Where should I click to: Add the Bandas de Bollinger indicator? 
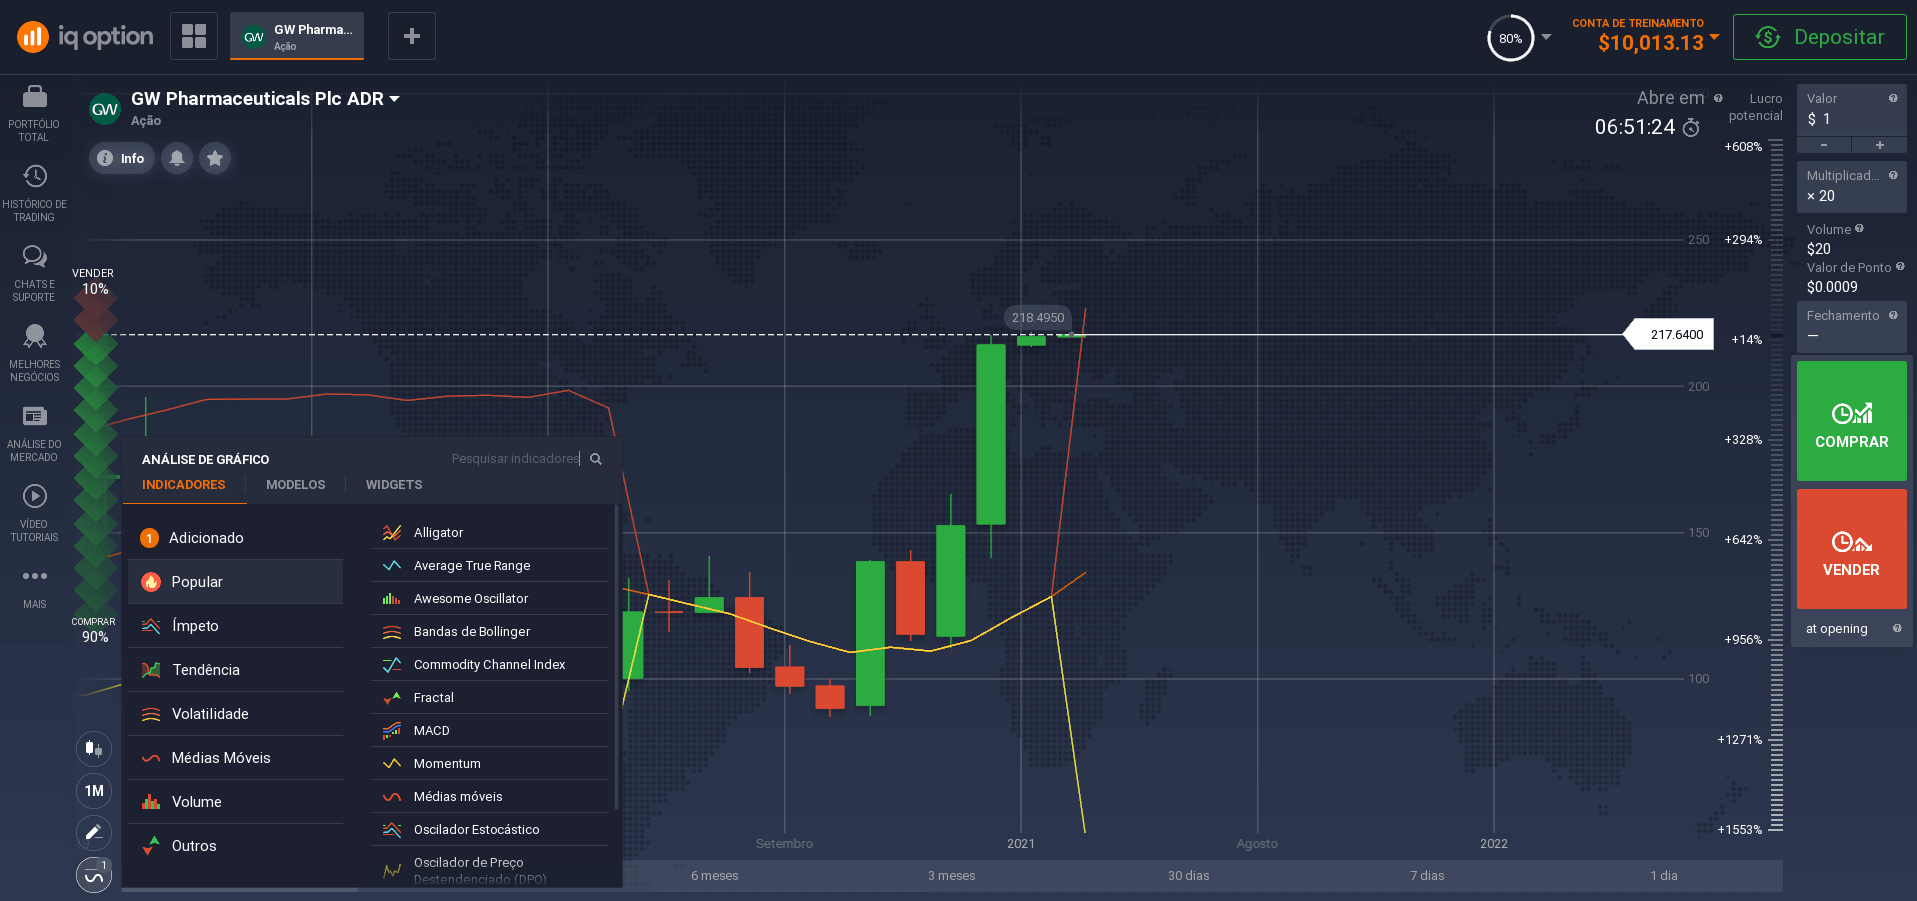tap(490, 632)
